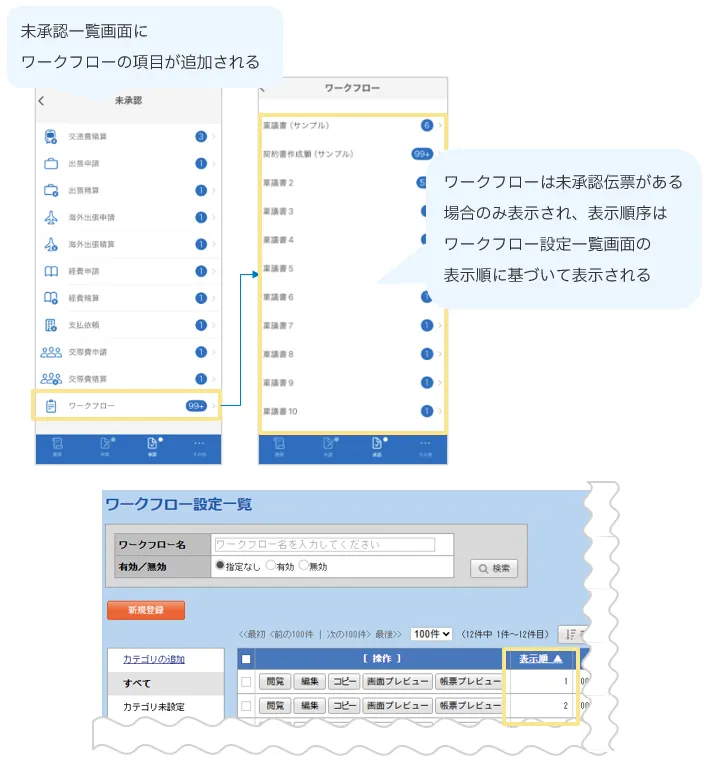Image resolution: width=710 pixels, height=763 pixels.
Task: Click the 検索 search button
Action: [x=494, y=568]
